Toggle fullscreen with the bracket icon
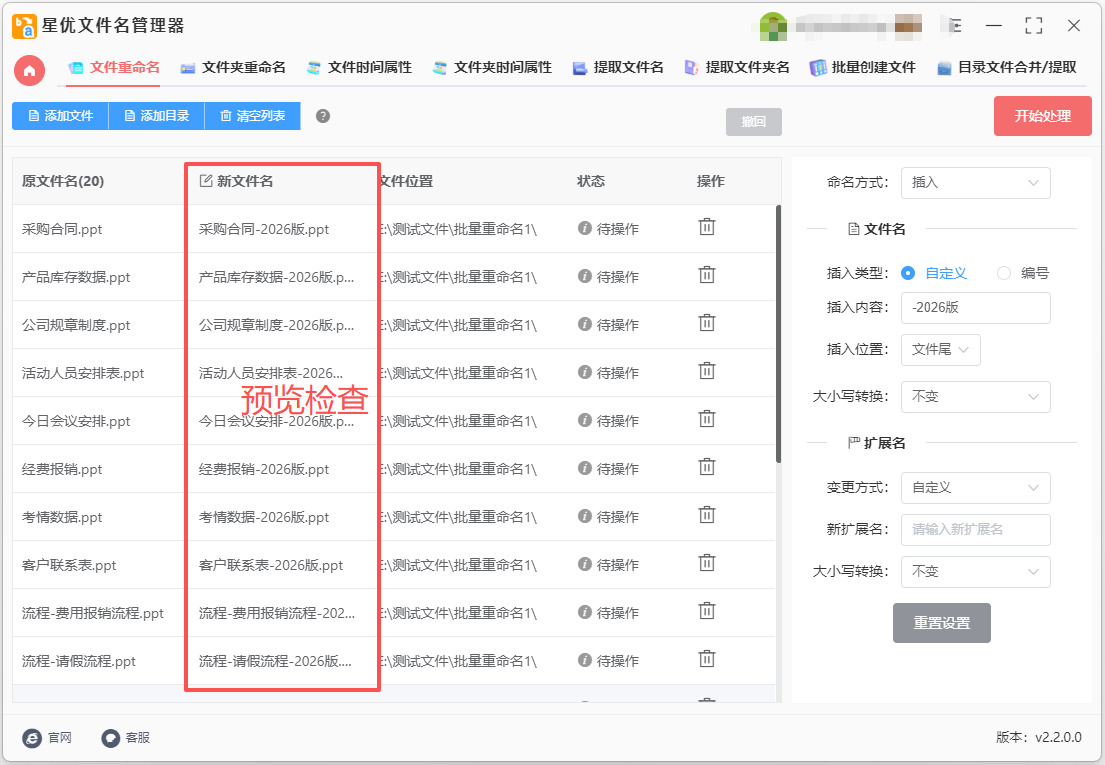The image size is (1105, 765). click(1033, 26)
